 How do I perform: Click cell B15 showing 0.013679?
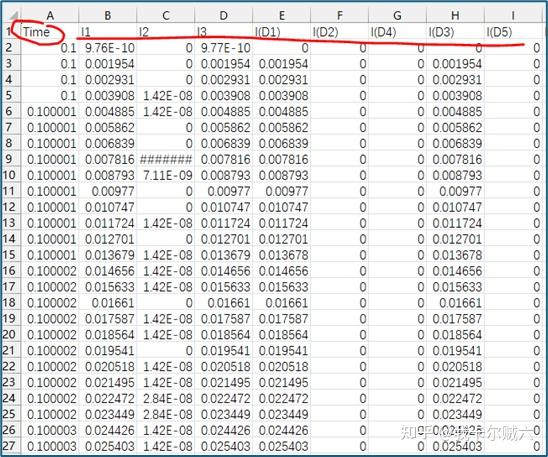(x=108, y=255)
